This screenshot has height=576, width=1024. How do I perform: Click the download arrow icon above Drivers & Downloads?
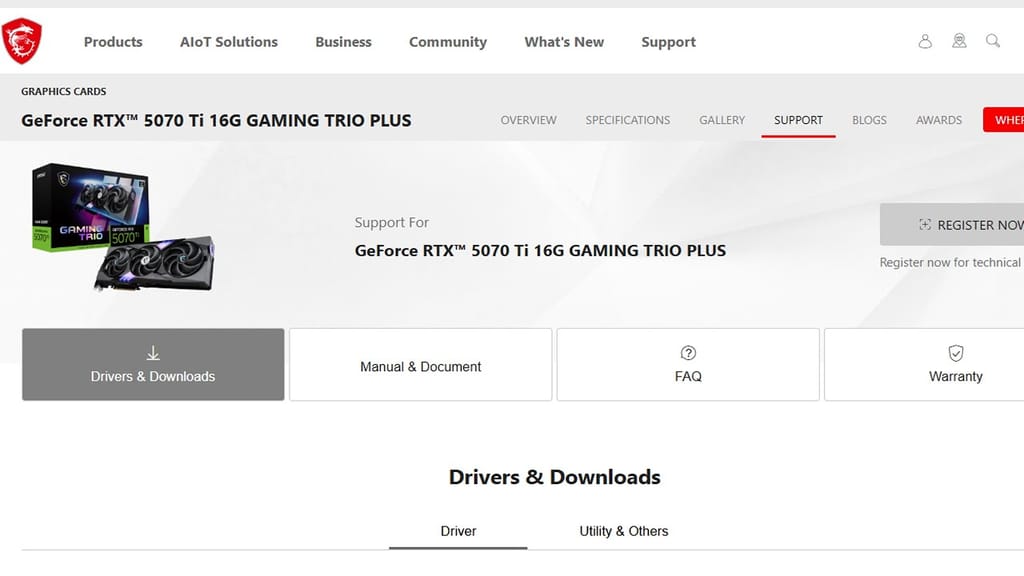tap(153, 353)
